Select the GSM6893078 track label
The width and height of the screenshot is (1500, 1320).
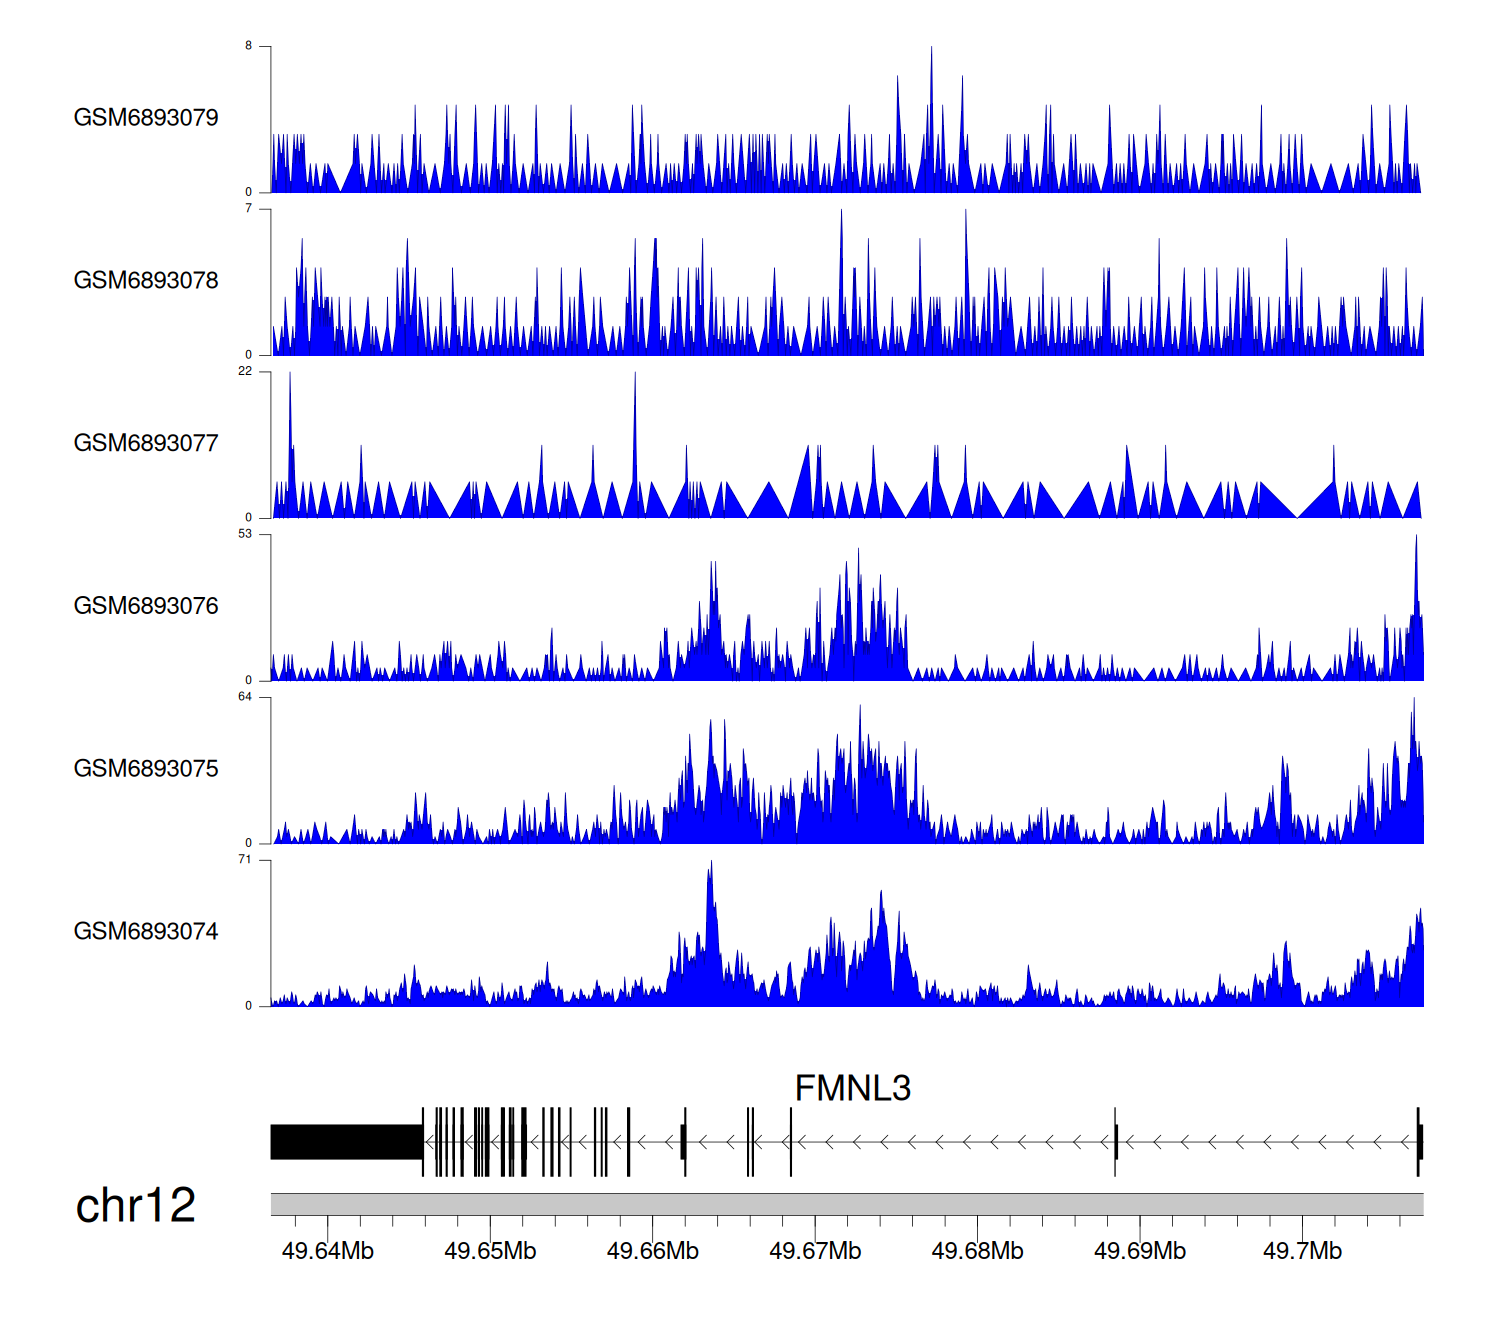pos(146,281)
